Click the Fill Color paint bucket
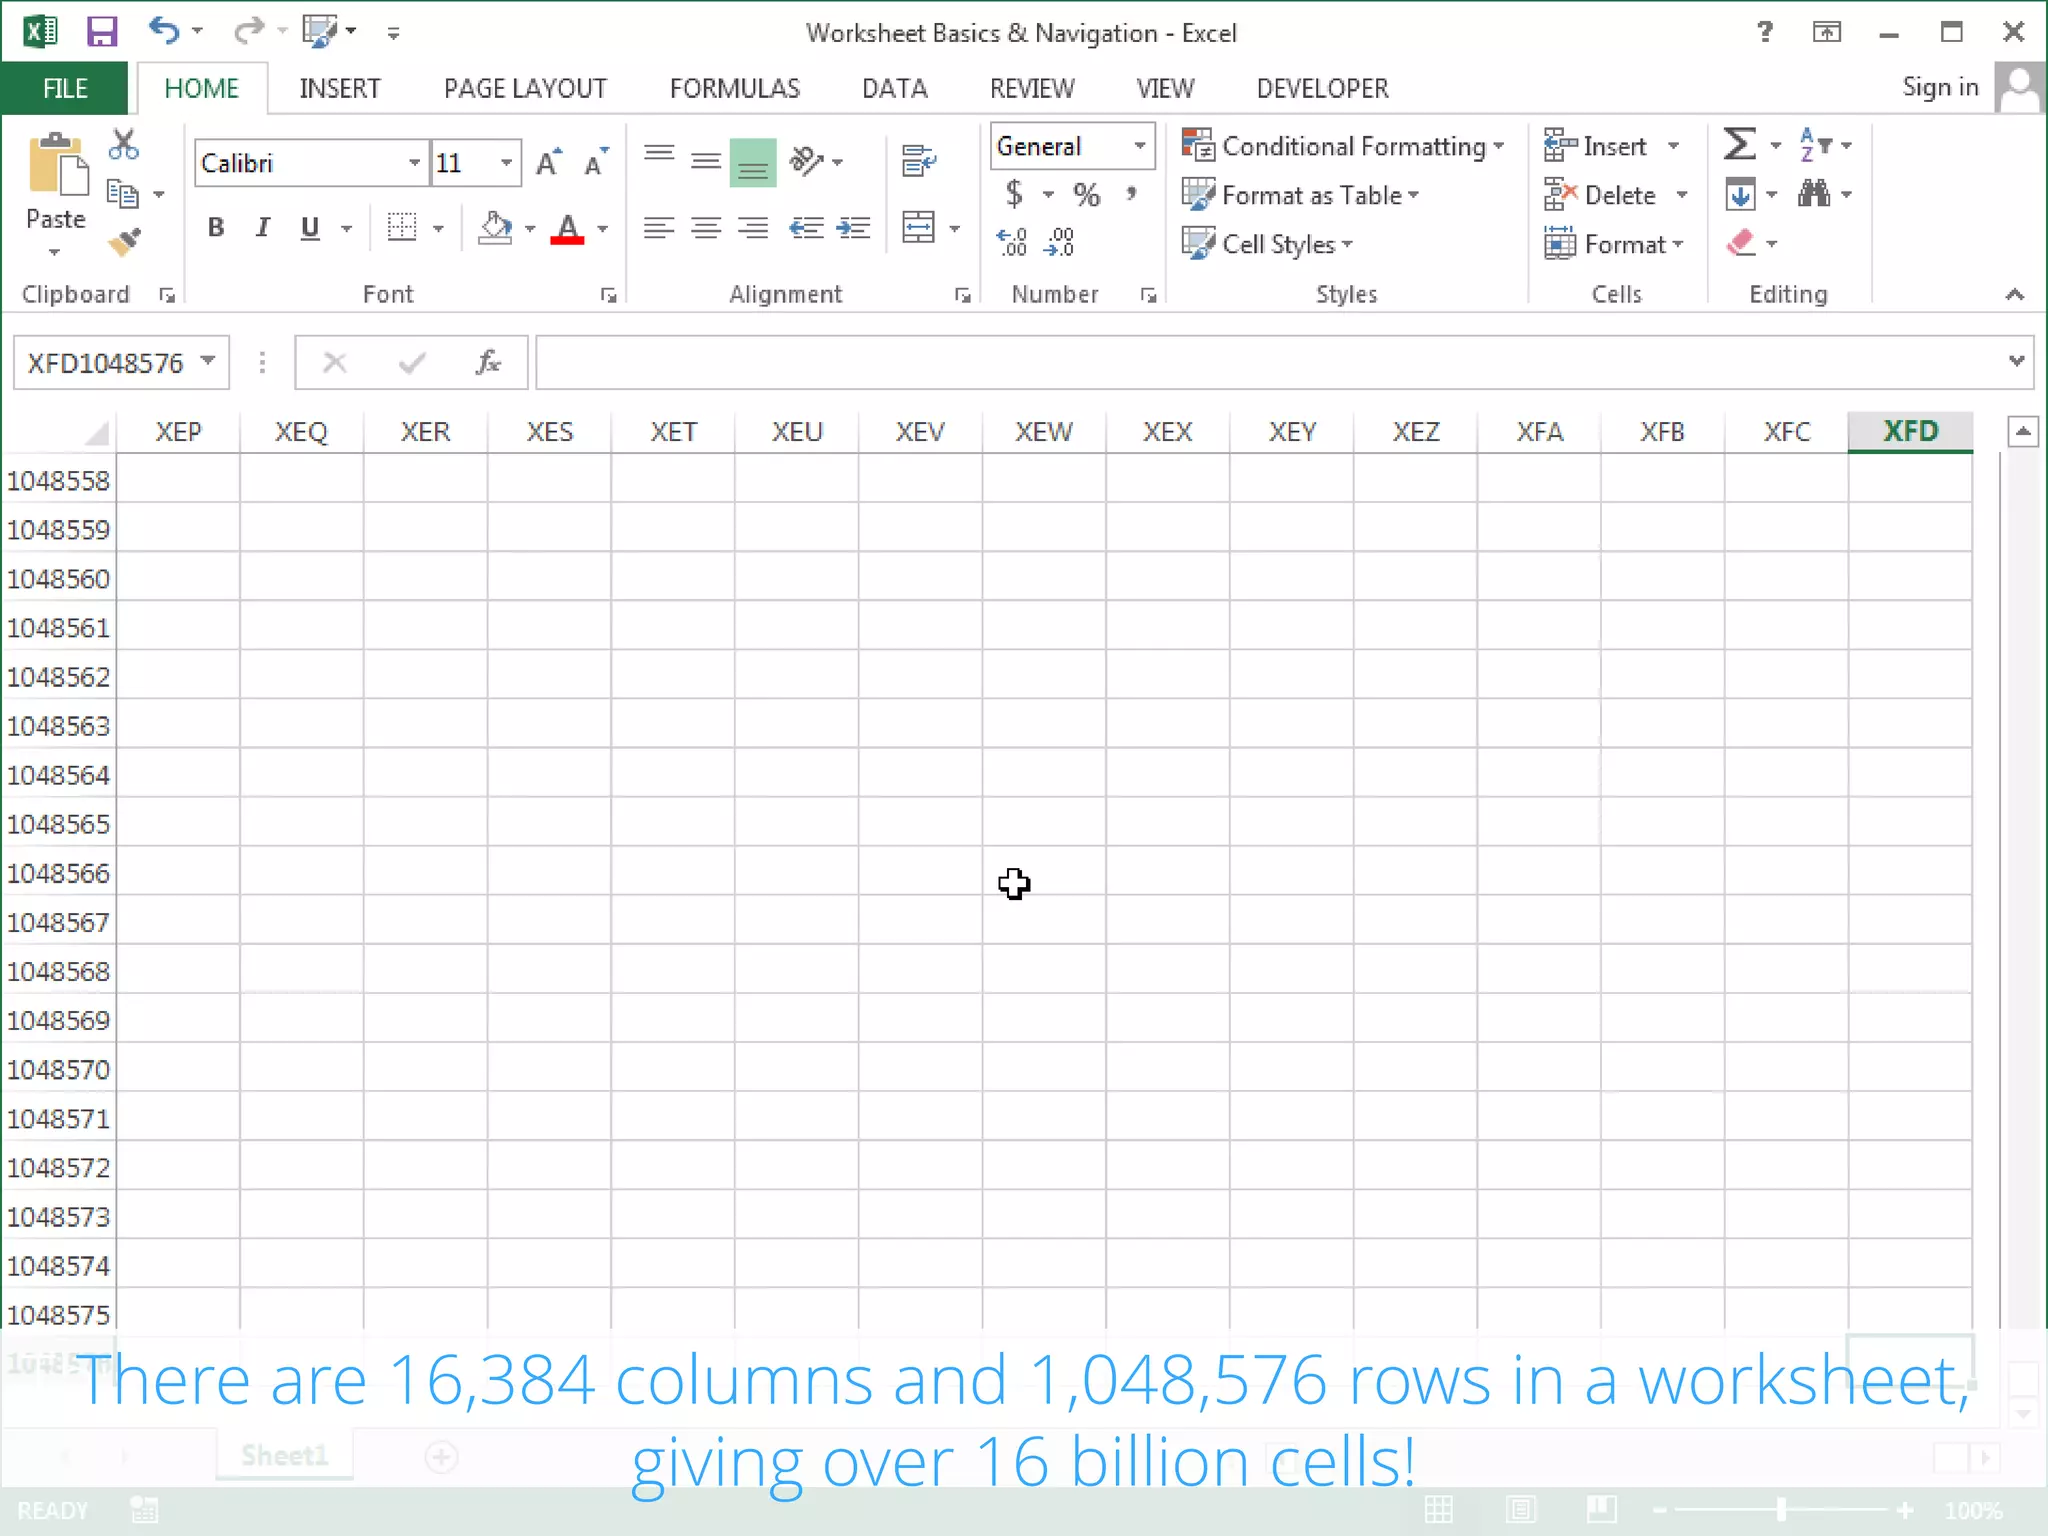Image resolution: width=2048 pixels, height=1536 pixels. 495,228
